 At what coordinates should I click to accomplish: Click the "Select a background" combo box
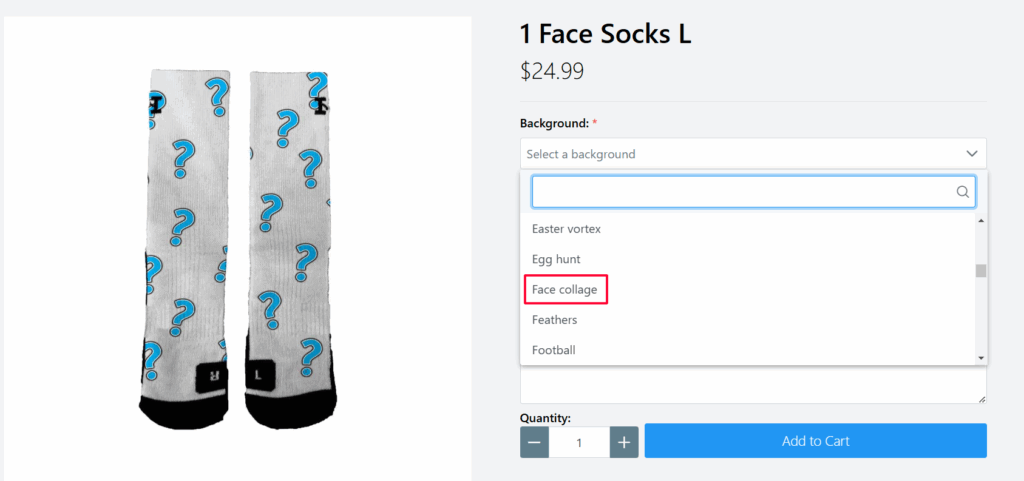coord(740,154)
